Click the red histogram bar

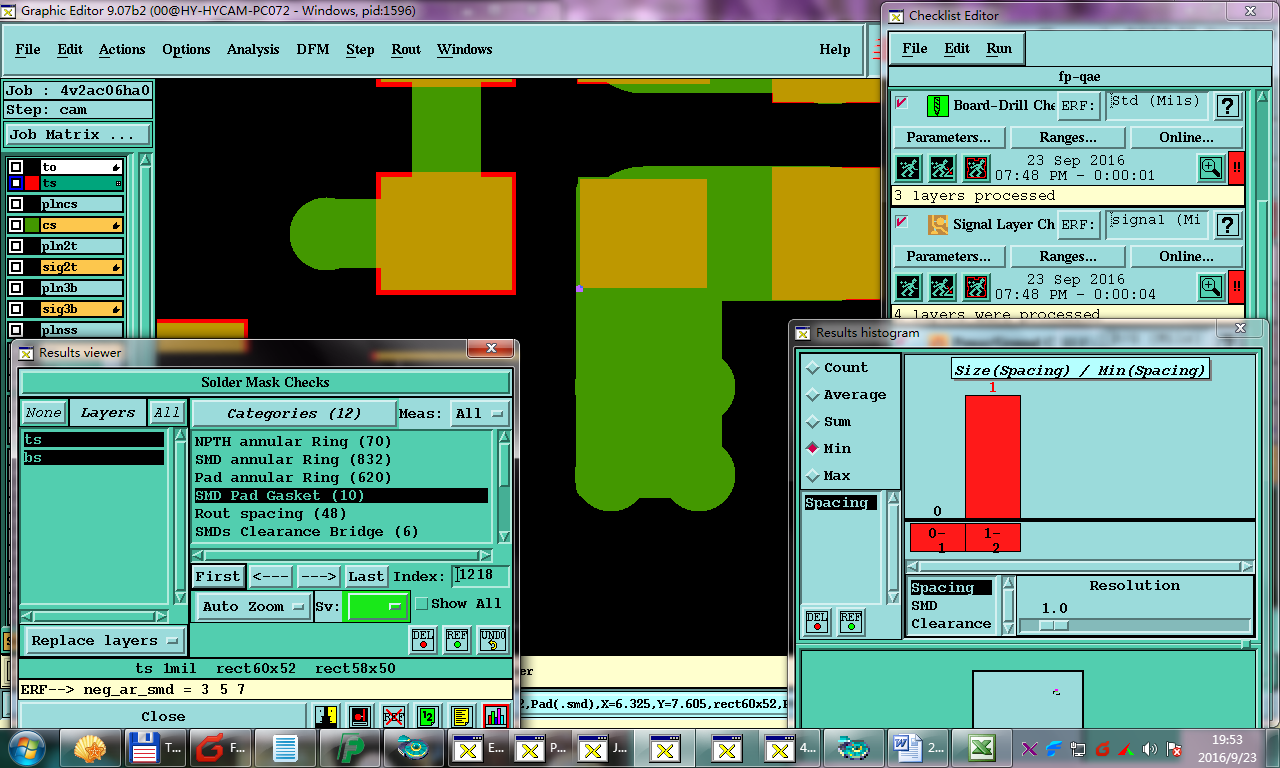tap(992, 456)
